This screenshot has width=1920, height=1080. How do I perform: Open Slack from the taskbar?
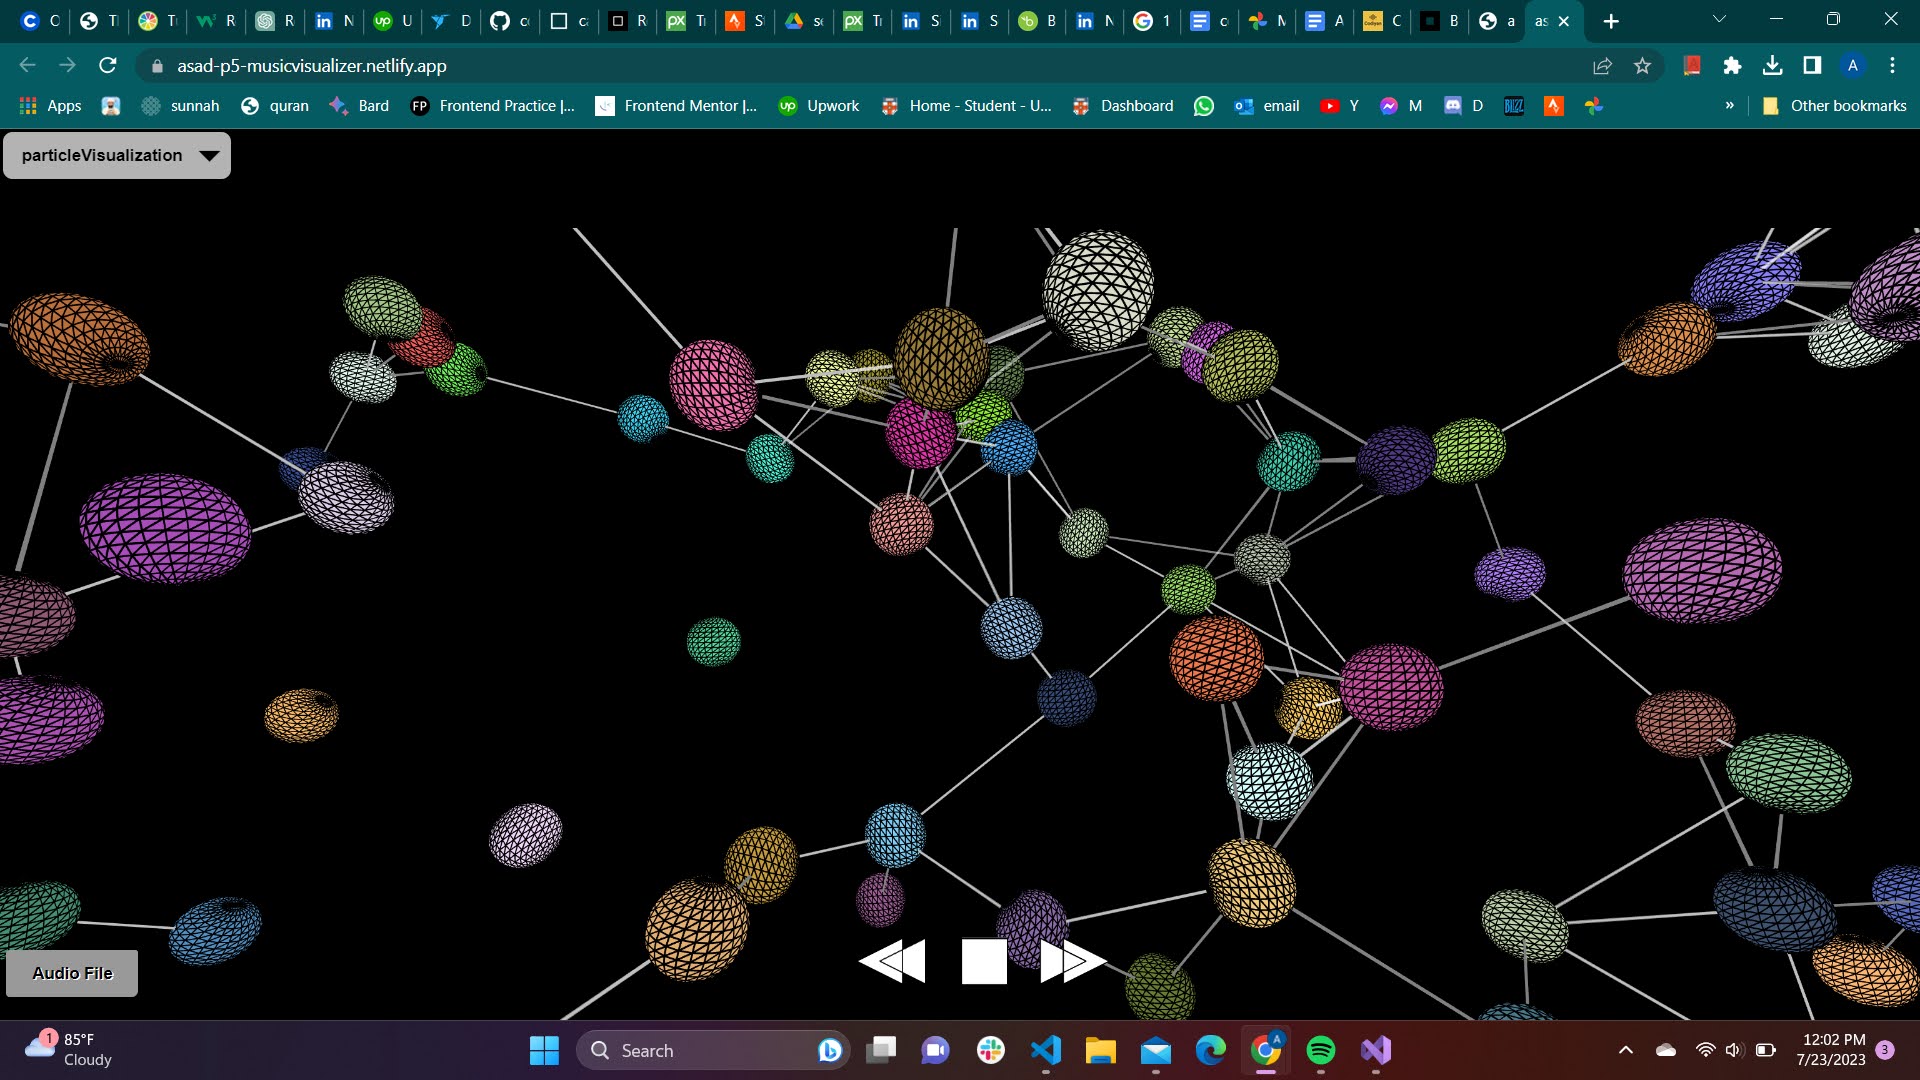point(991,1050)
